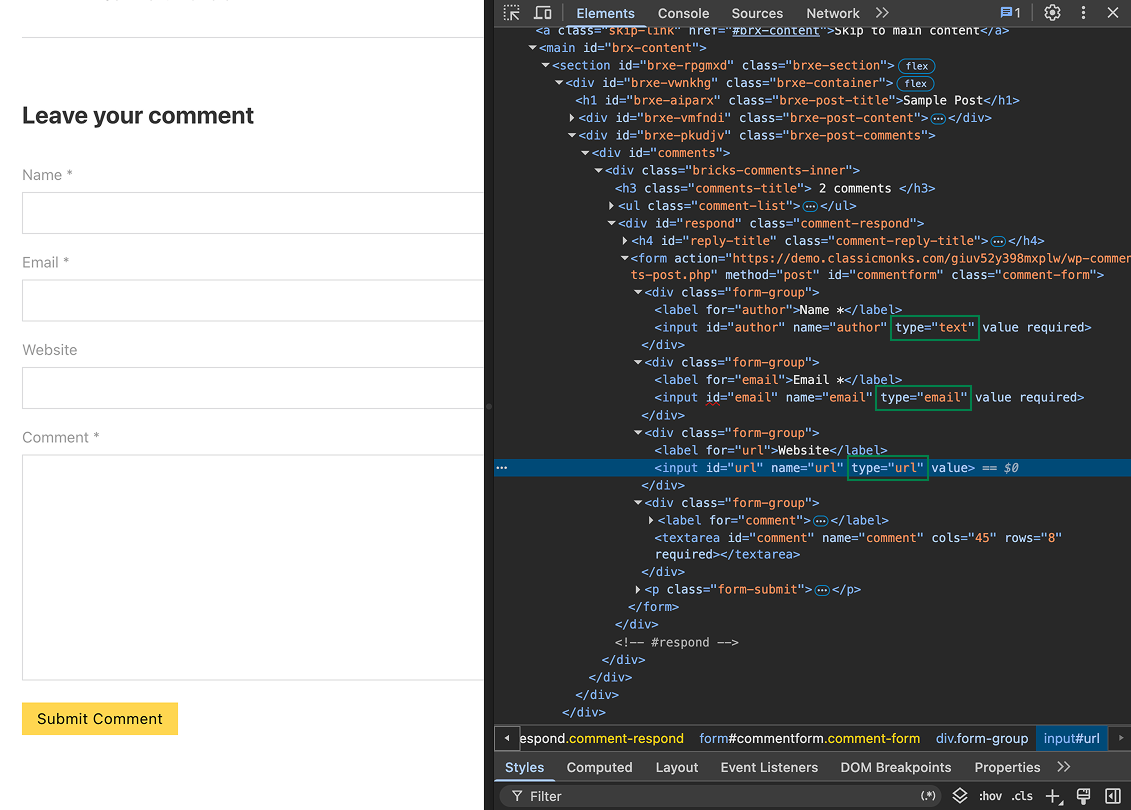Select the input id="author" node
This screenshot has width=1131, height=810.
click(872, 327)
